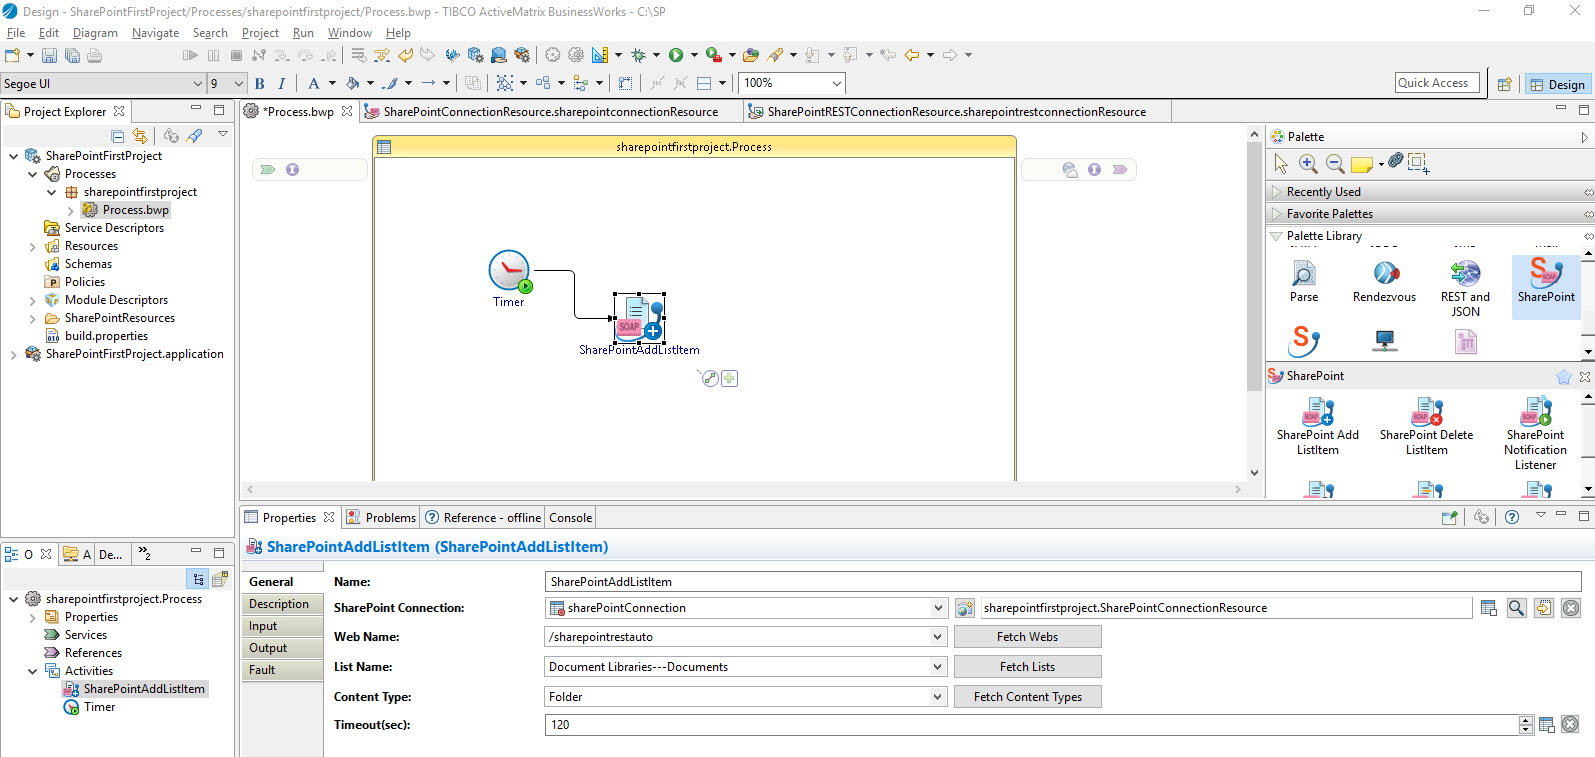Switch to the Output properties tab
This screenshot has height=757, width=1595.
pos(282,648)
